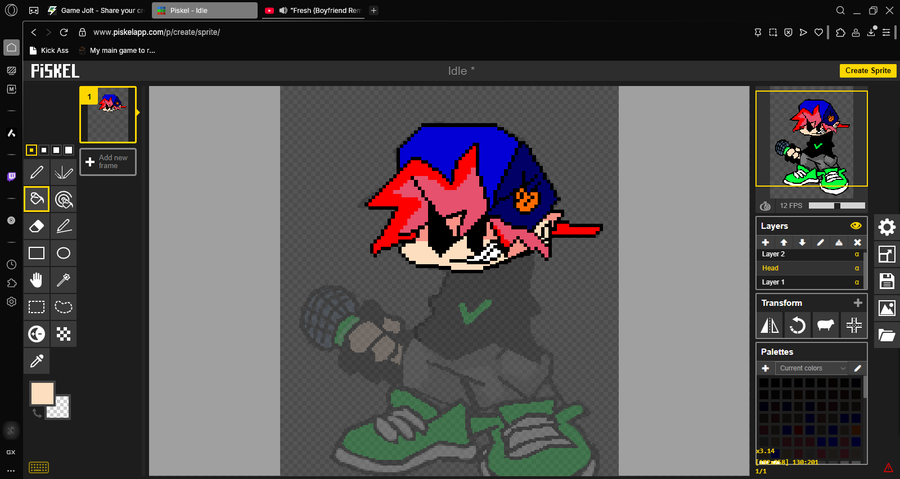Click the Create Sprite button
Screen dimensions: 900x479
(x=867, y=71)
